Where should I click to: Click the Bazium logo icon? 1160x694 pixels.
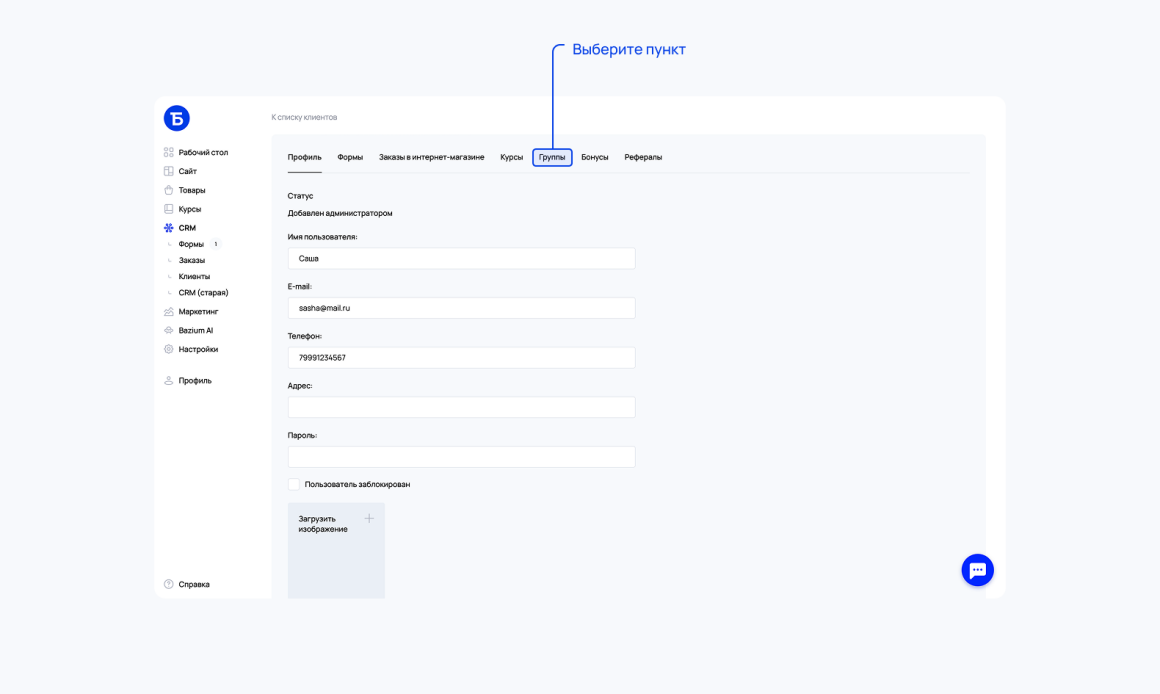(x=176, y=118)
